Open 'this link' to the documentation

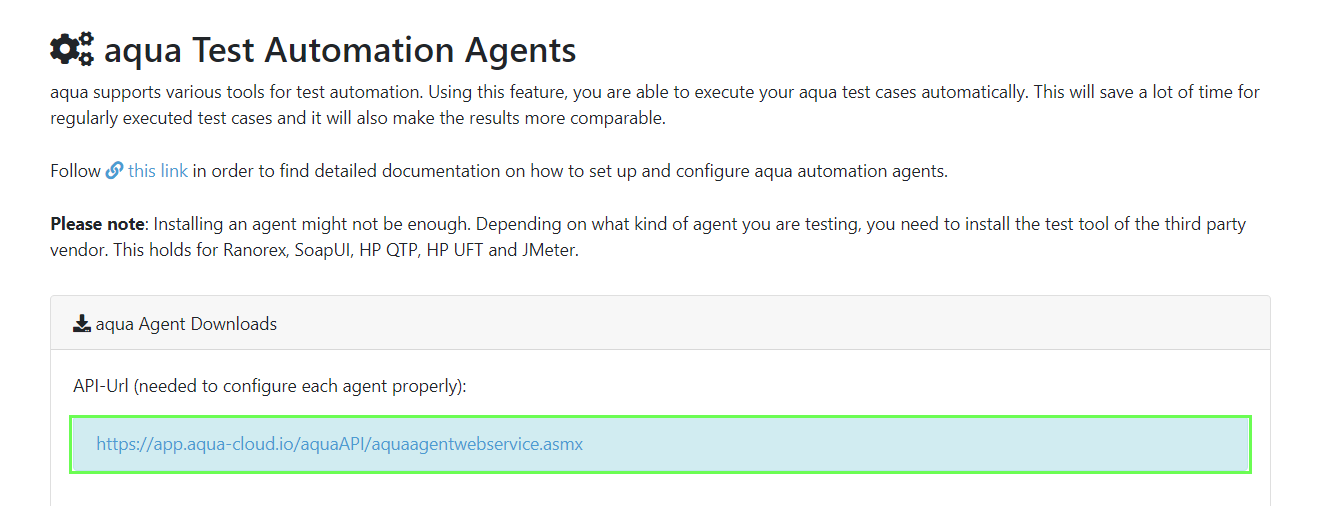click(158, 171)
